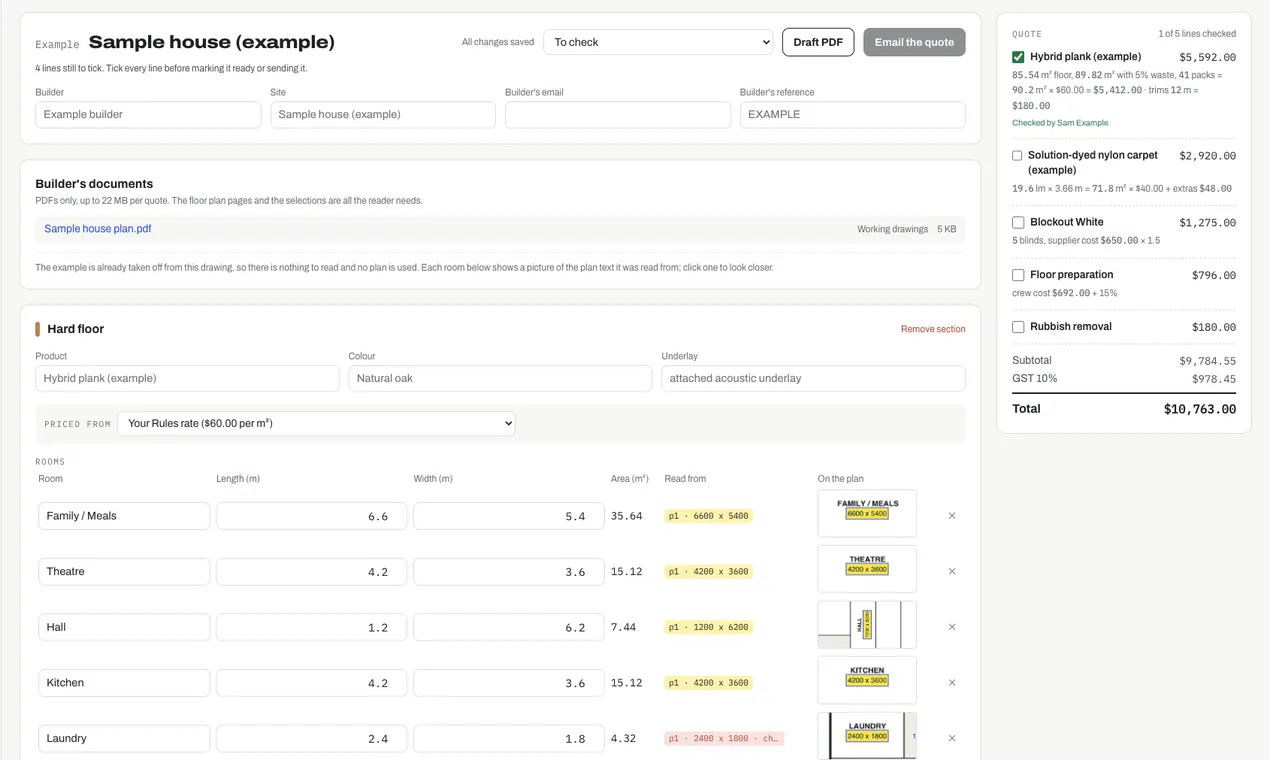Remove the Hard floor section

click(933, 329)
